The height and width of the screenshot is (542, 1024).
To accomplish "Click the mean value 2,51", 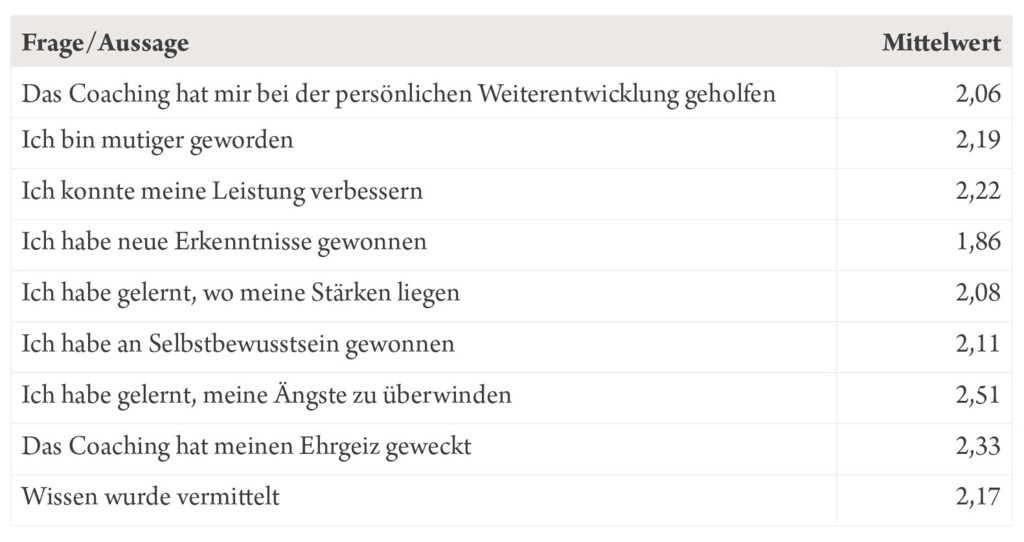I will (978, 394).
